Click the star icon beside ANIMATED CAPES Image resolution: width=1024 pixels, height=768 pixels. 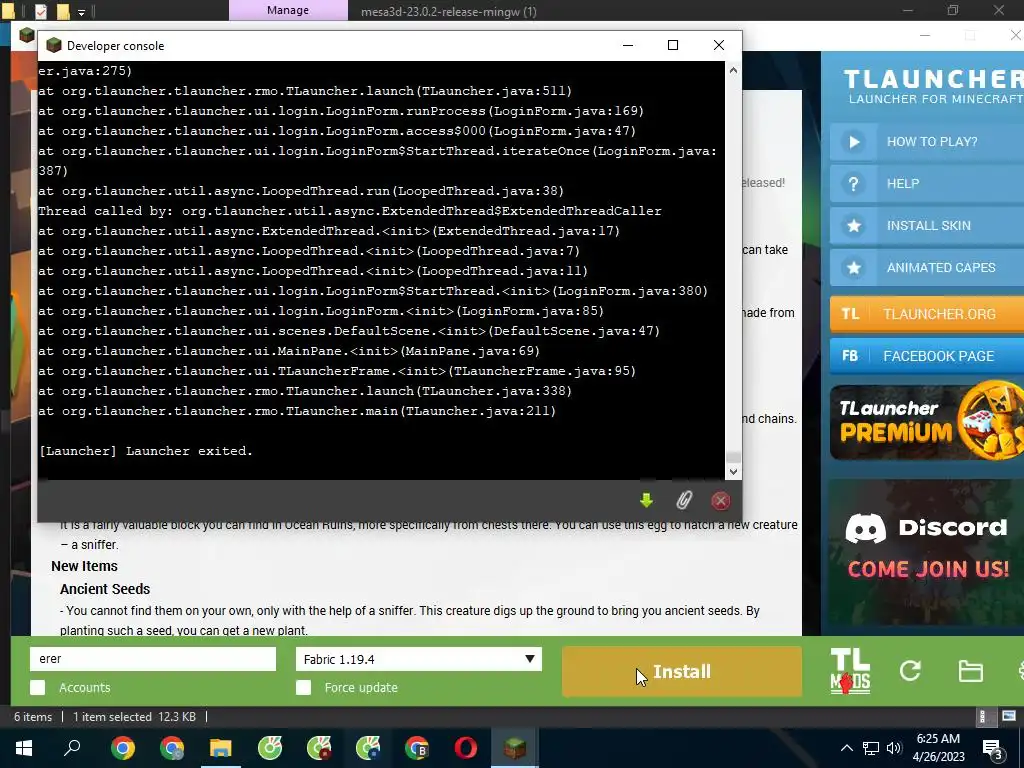point(854,268)
